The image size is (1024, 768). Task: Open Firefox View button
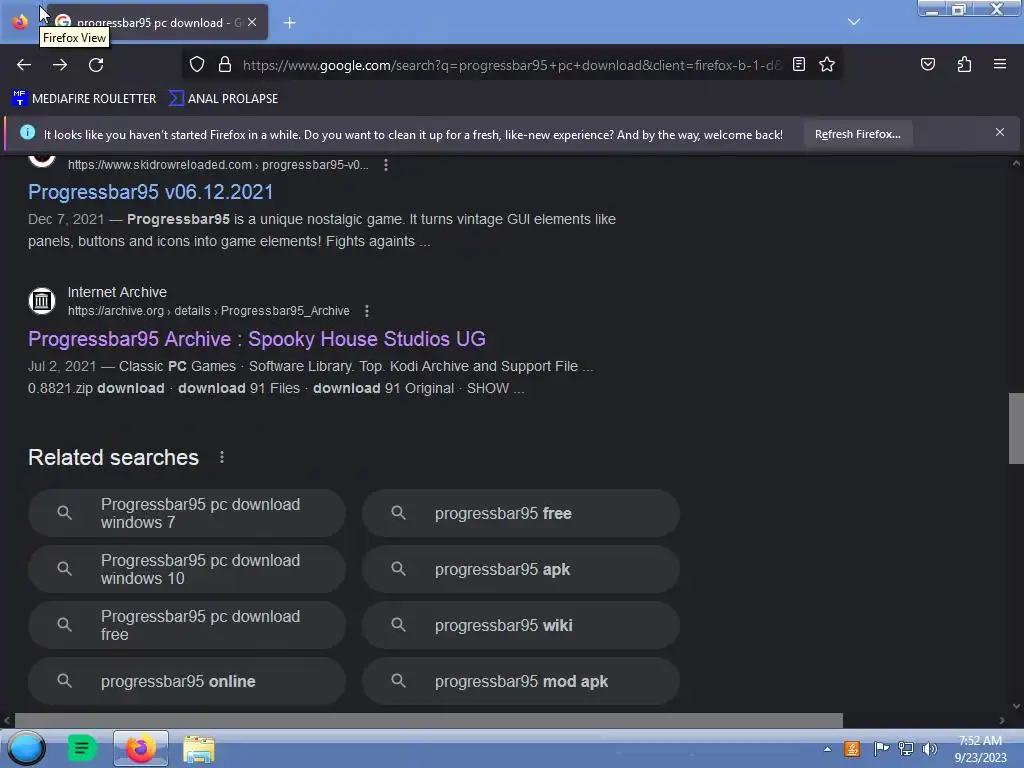(20, 22)
